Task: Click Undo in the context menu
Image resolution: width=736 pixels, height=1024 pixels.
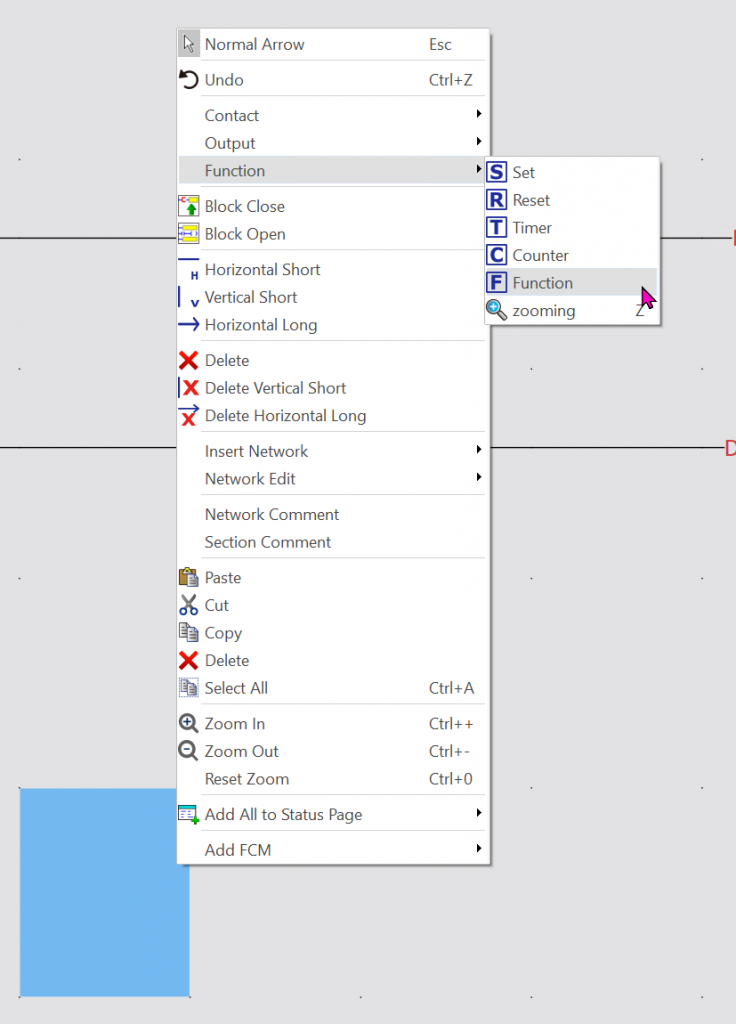Action: [224, 80]
